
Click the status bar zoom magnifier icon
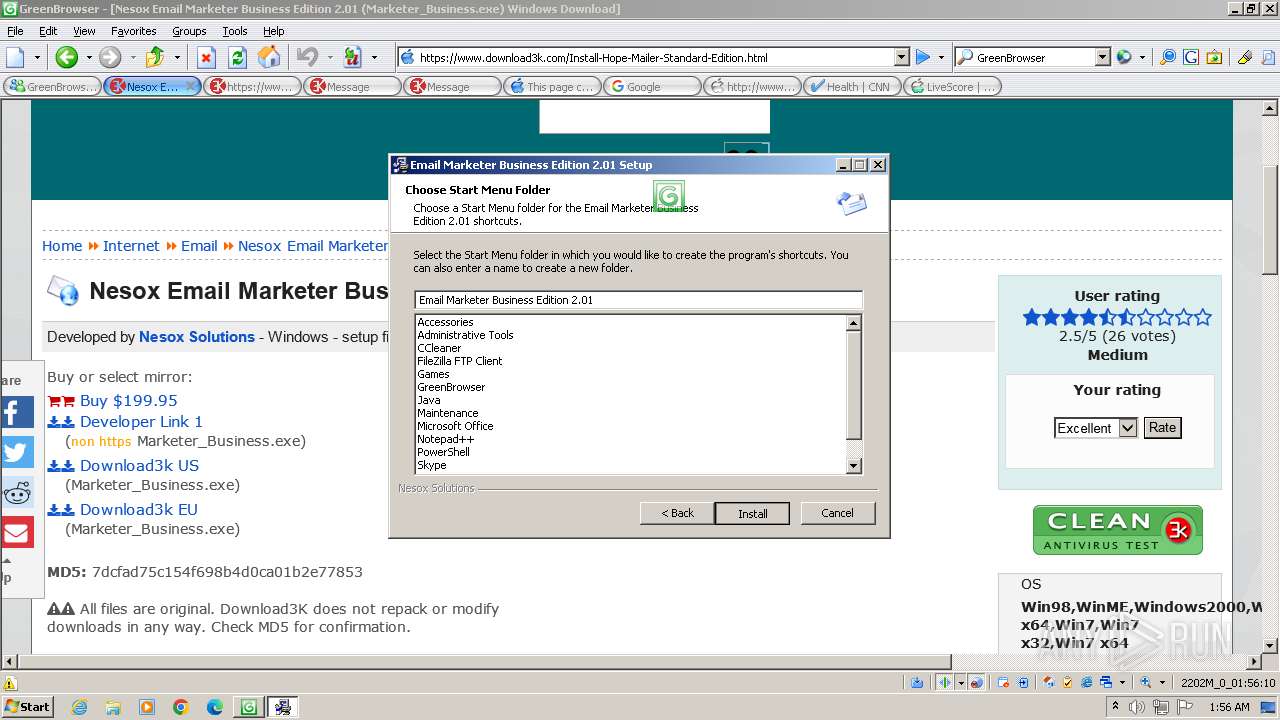click(x=1146, y=682)
